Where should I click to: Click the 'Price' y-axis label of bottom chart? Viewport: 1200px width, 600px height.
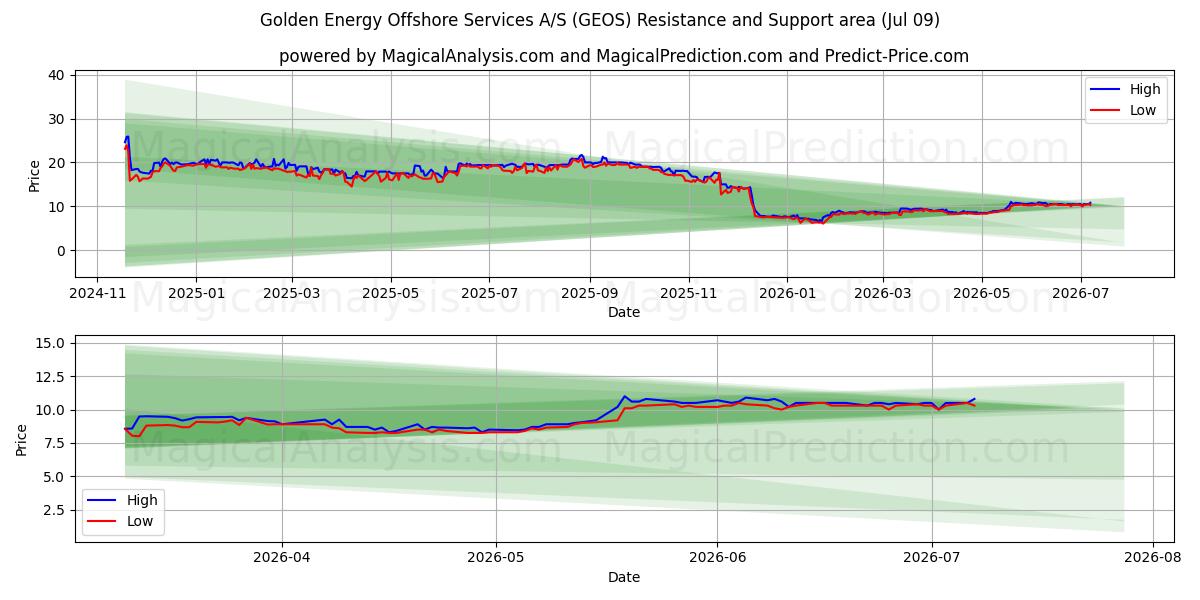(x=22, y=439)
